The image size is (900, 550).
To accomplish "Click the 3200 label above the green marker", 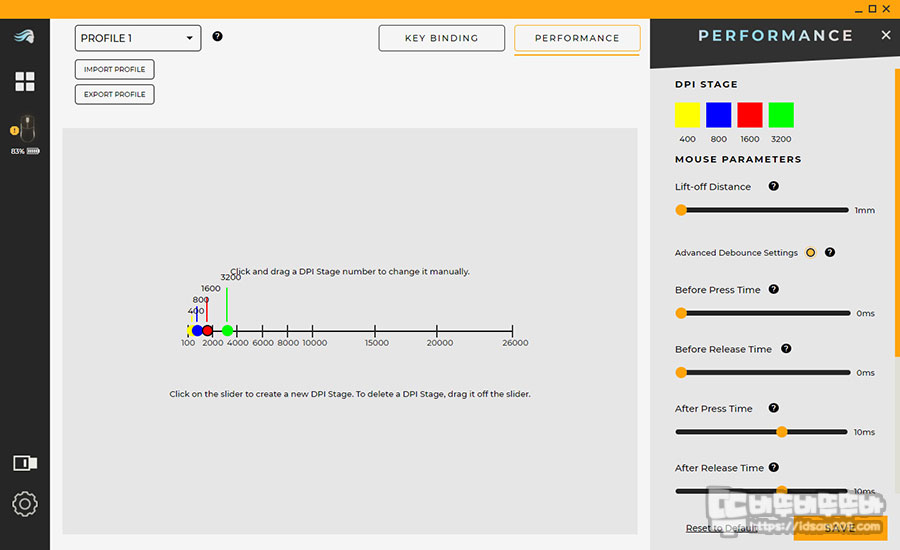I will pos(231,277).
